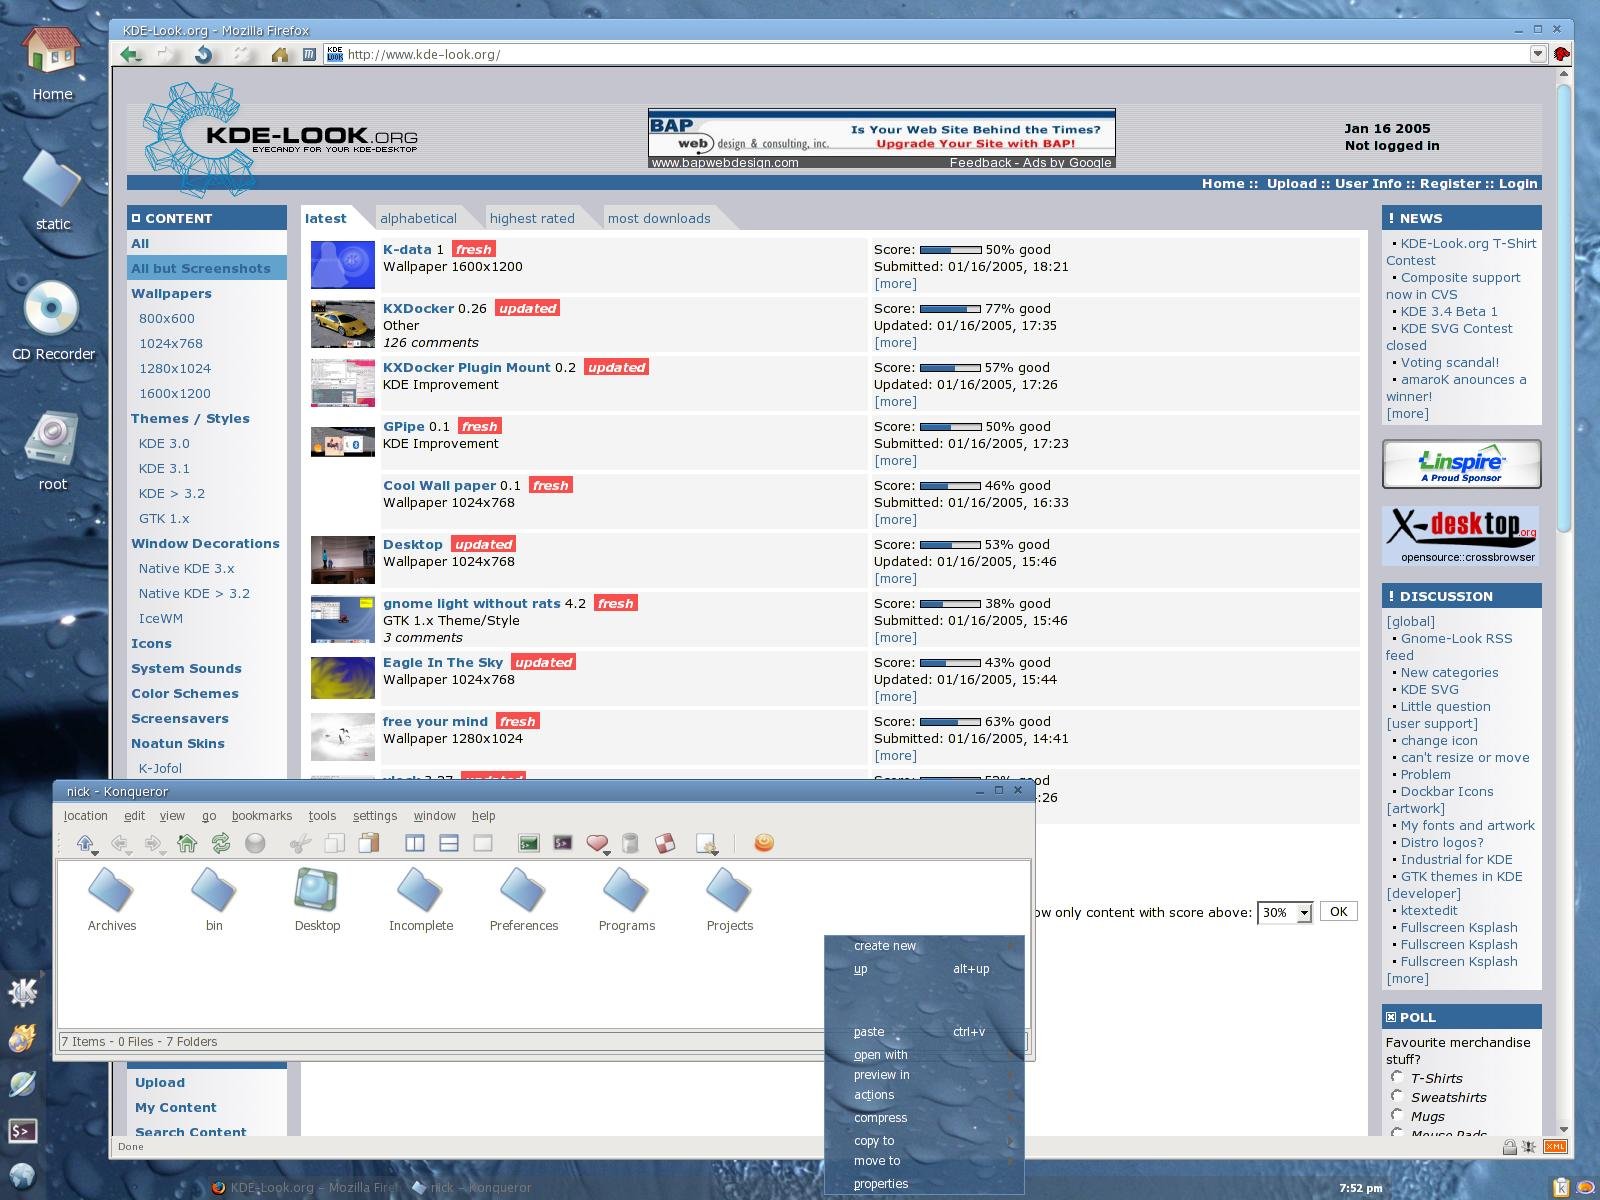Switch to Firefox taskbar entry
This screenshot has width=1600, height=1200.
(303, 1187)
